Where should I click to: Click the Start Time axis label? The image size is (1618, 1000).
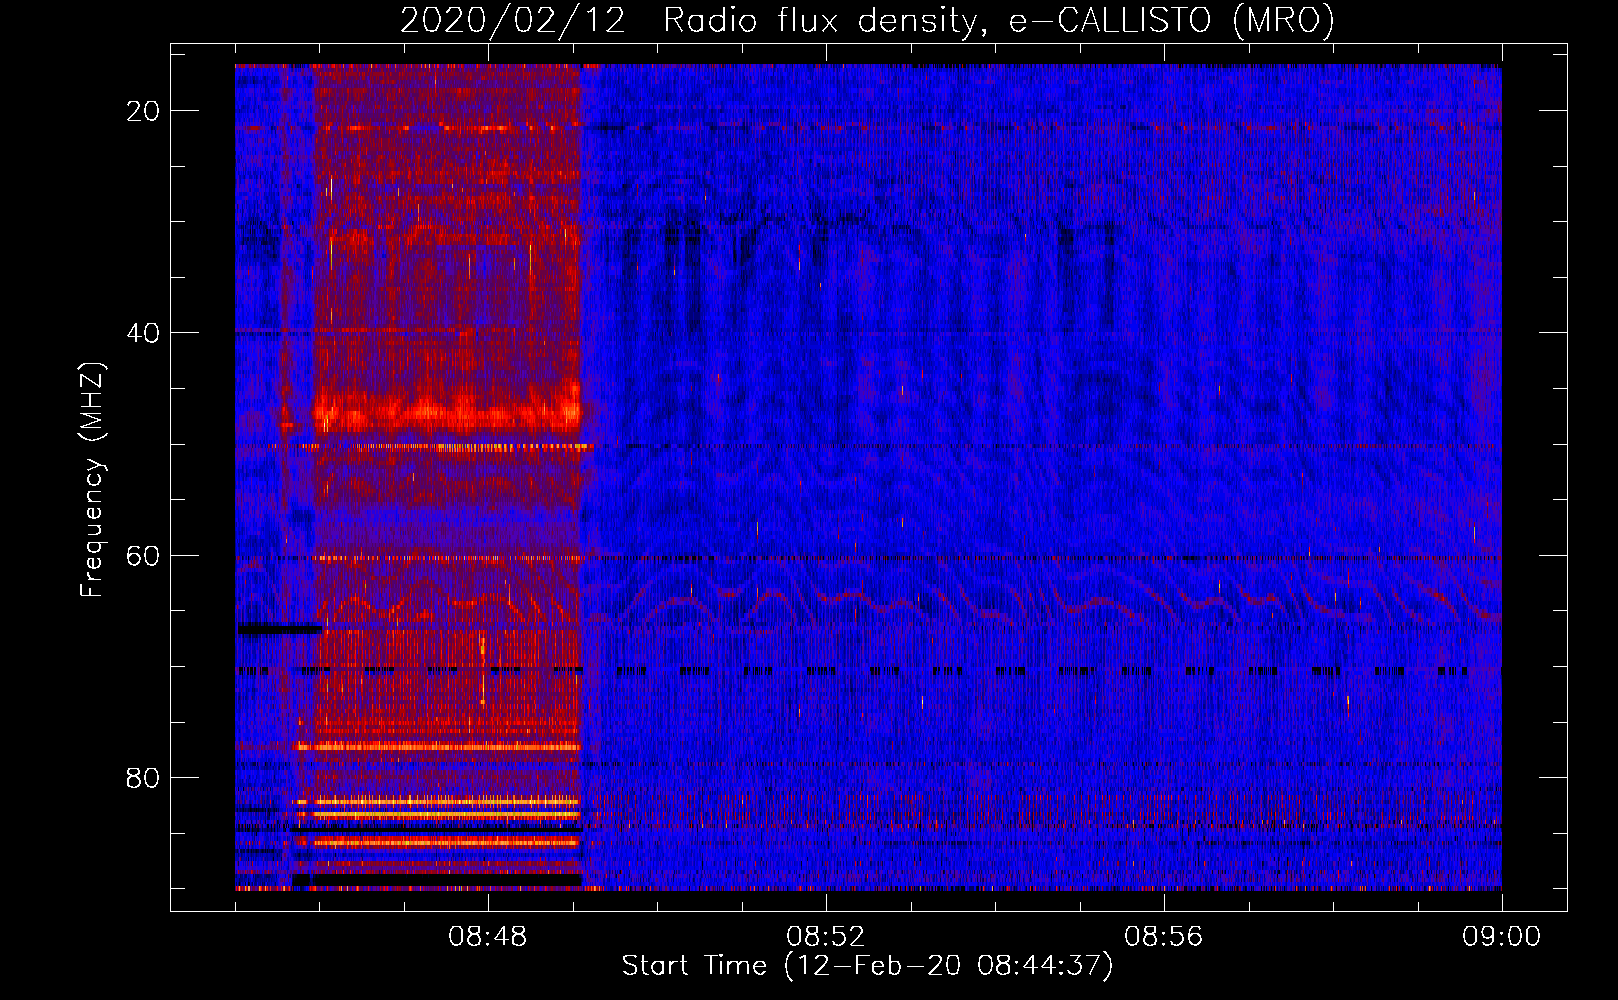click(x=867, y=966)
